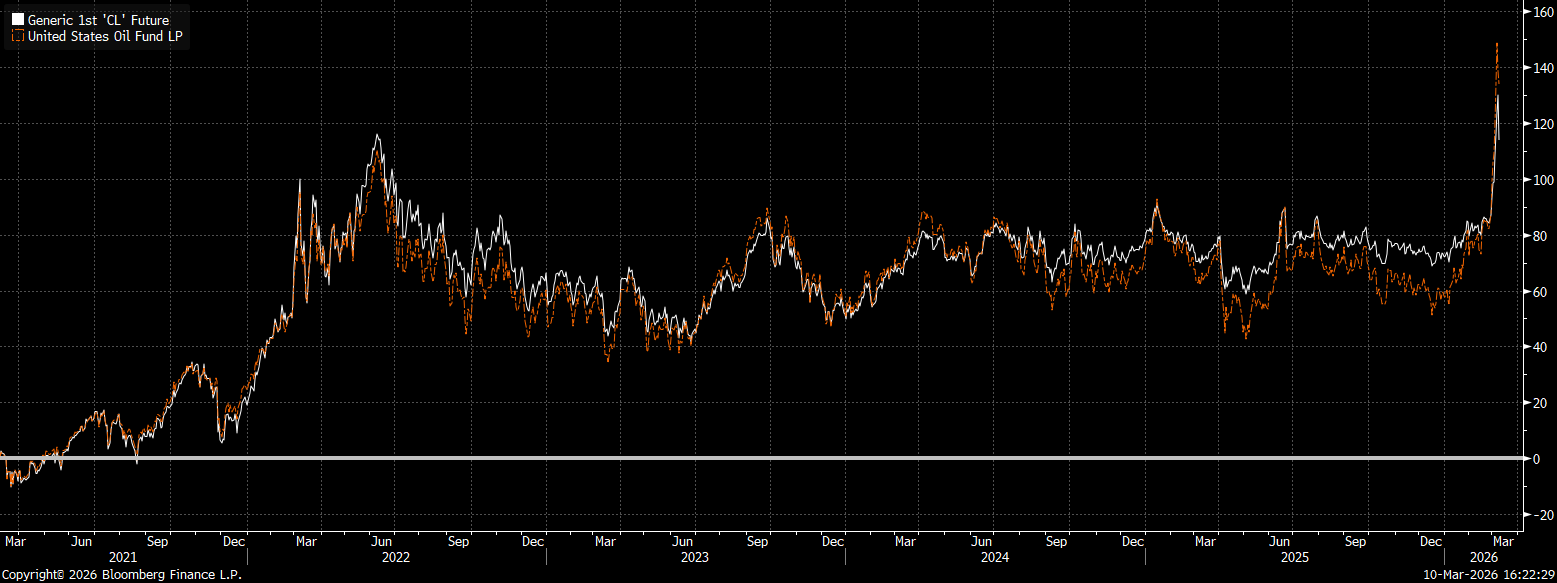The image size is (1557, 583).
Task: Click the white Generic 1st 'CL' Future swatch
Action: coord(17,19)
